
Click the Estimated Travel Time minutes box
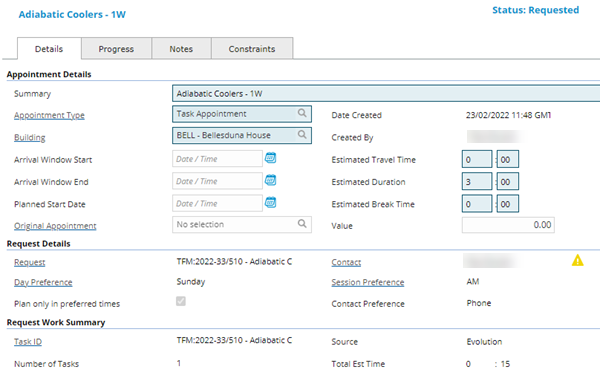tap(508, 159)
